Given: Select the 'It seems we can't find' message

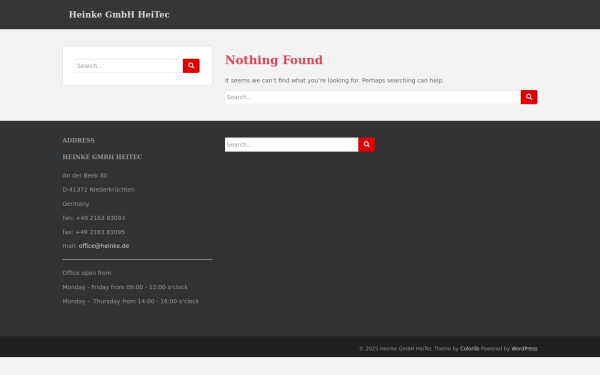Looking at the screenshot, I should [x=334, y=80].
